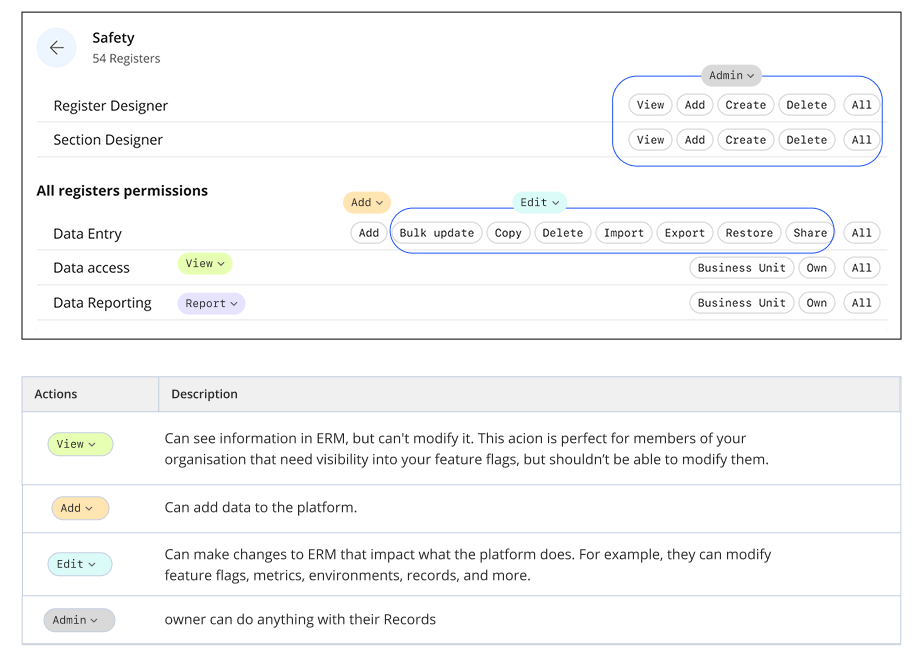
Task: Click Bulk update in the Data Entry row
Action: click(x=437, y=232)
